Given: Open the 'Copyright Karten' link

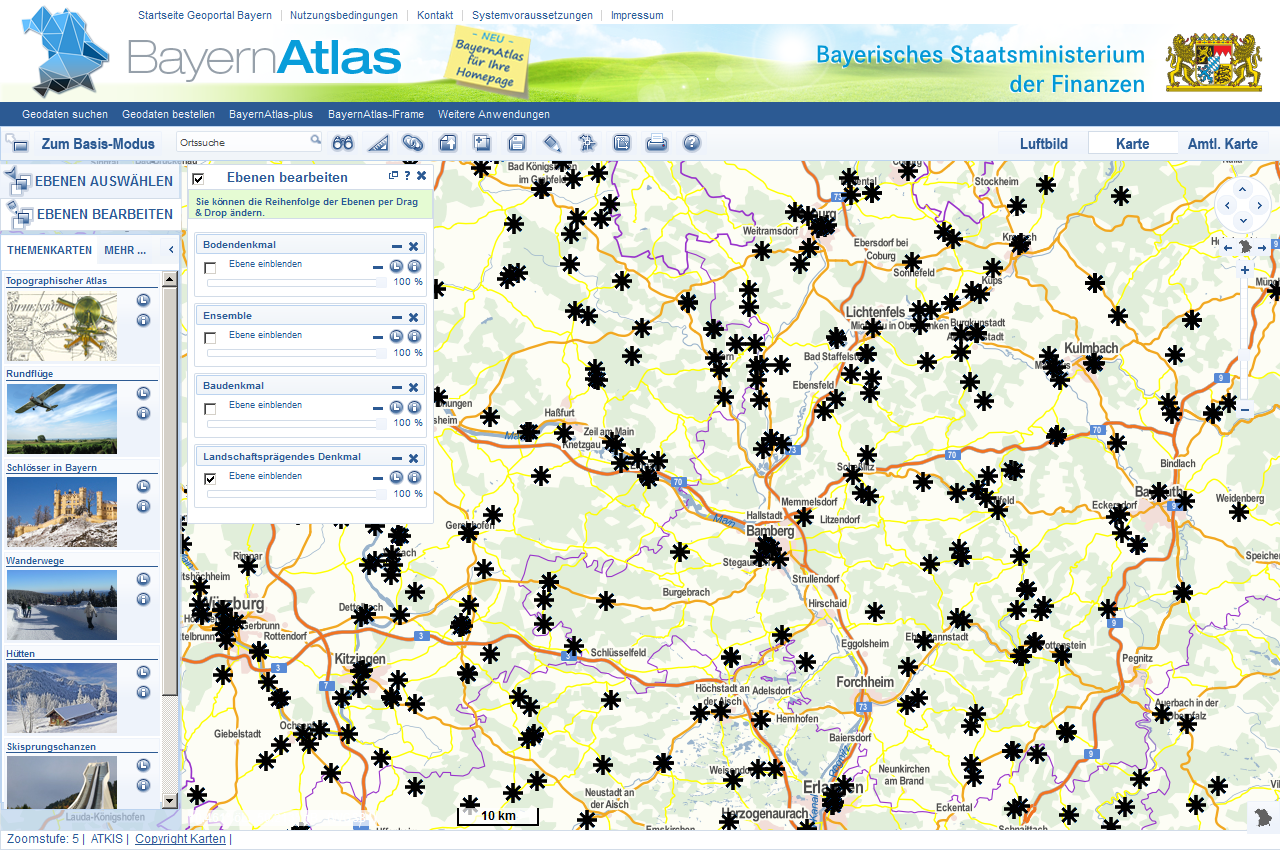Looking at the screenshot, I should click(x=180, y=839).
